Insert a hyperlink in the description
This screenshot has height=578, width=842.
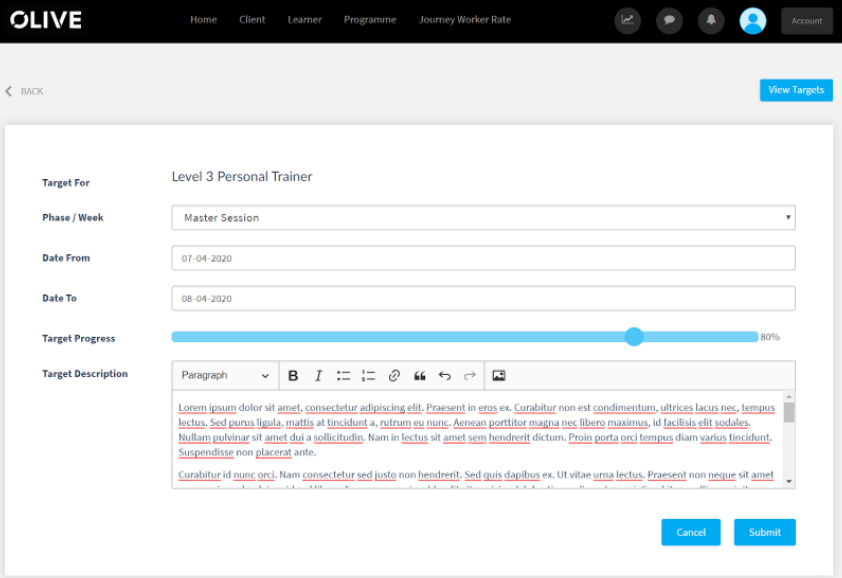[x=394, y=375]
